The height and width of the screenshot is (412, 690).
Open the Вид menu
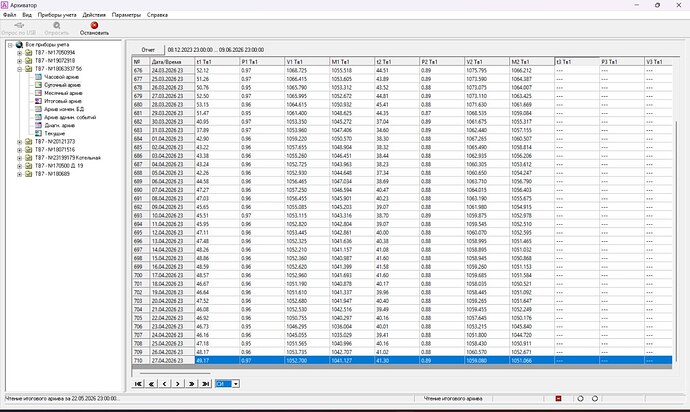click(x=27, y=15)
